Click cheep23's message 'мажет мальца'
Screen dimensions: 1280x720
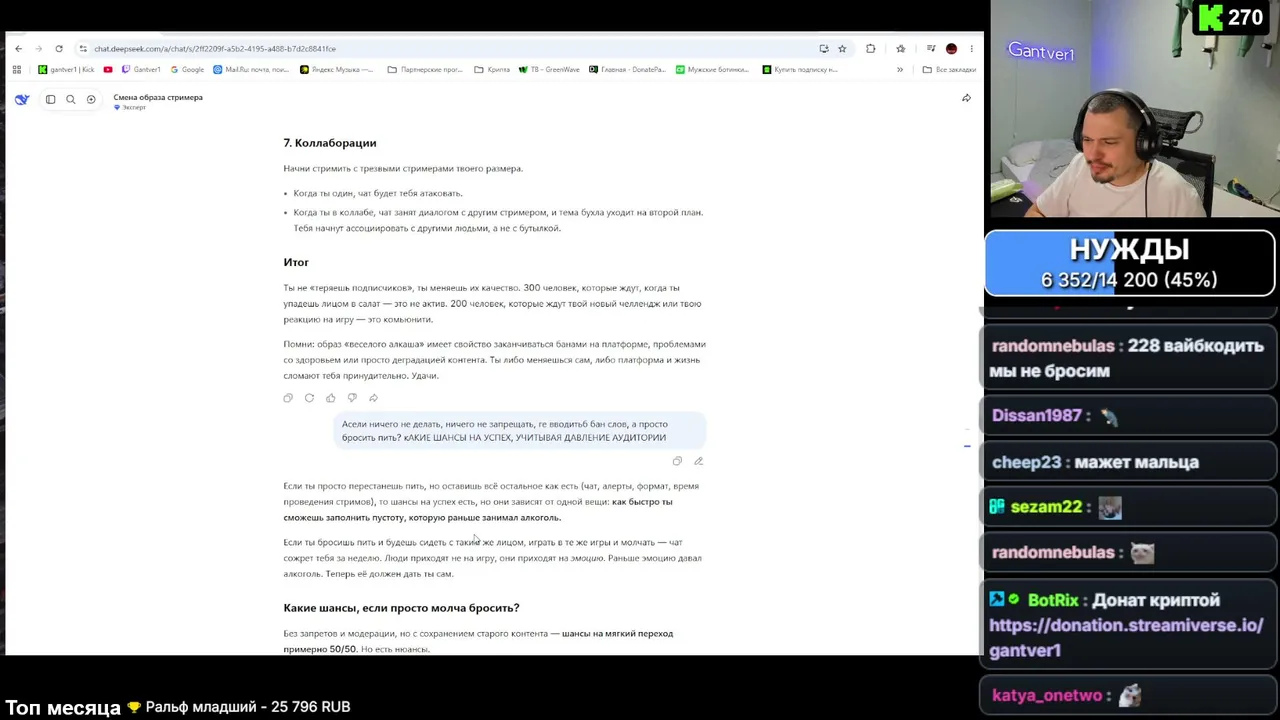[x=1135, y=462]
